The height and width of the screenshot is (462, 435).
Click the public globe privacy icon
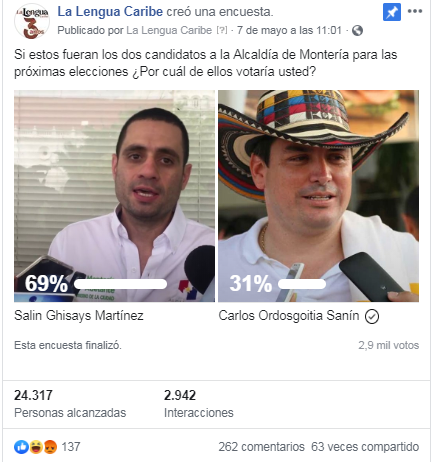pyautogui.click(x=357, y=31)
